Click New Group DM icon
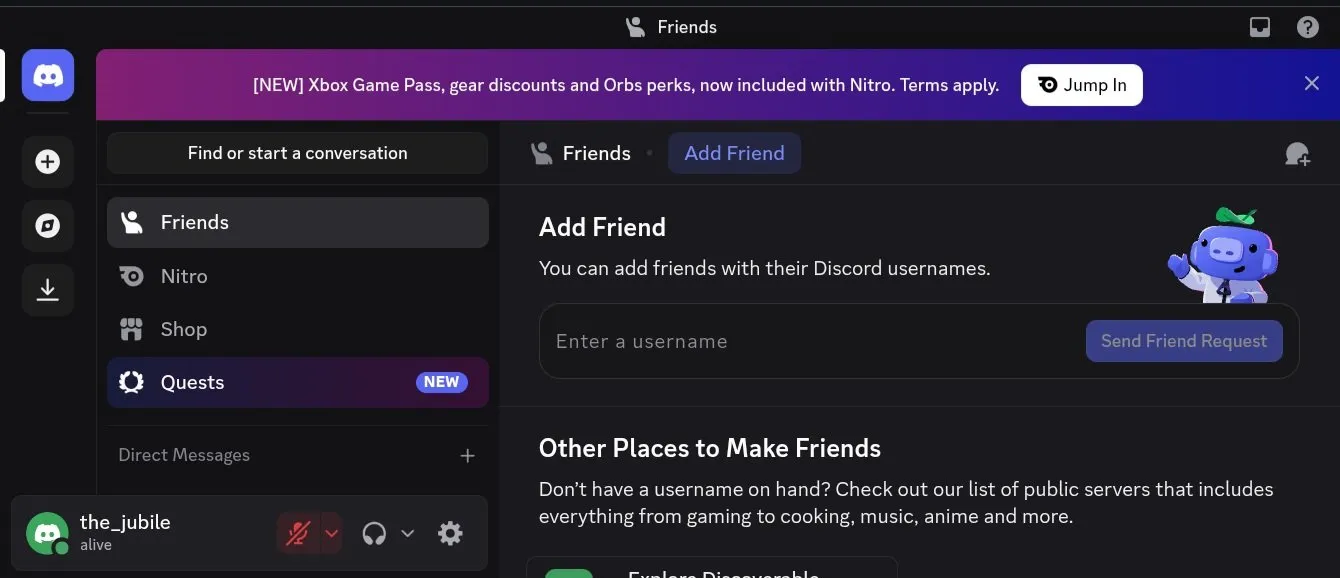The image size is (1340, 578). point(1297,154)
